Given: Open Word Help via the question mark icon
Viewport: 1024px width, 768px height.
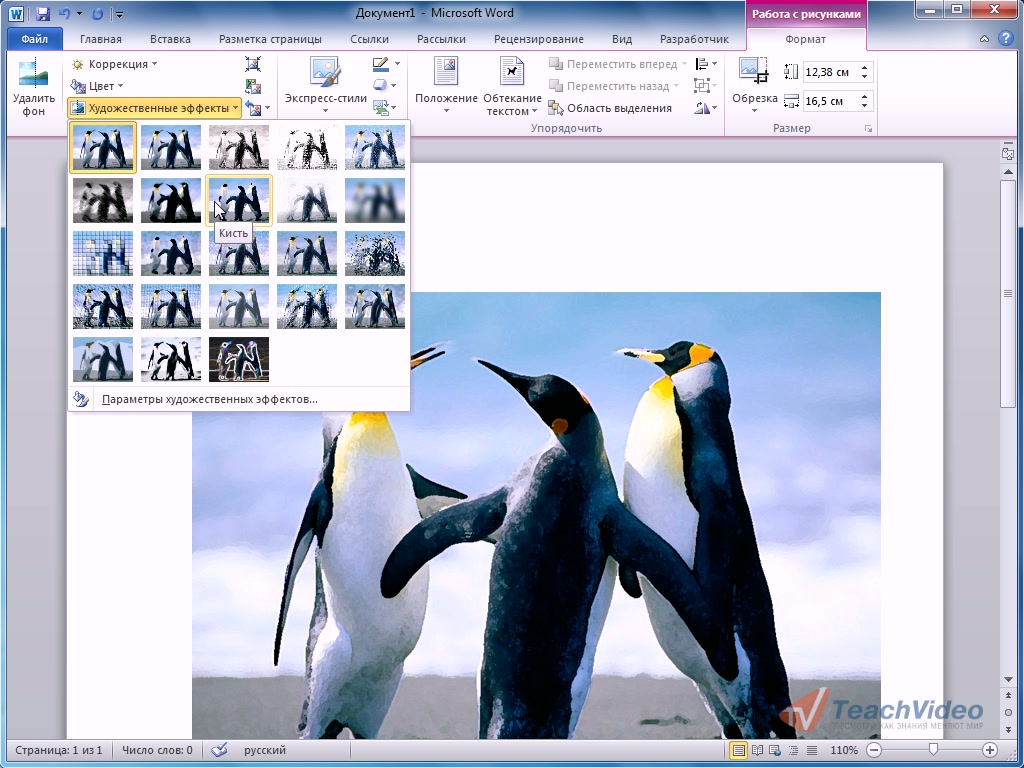Looking at the screenshot, I should click(1006, 39).
